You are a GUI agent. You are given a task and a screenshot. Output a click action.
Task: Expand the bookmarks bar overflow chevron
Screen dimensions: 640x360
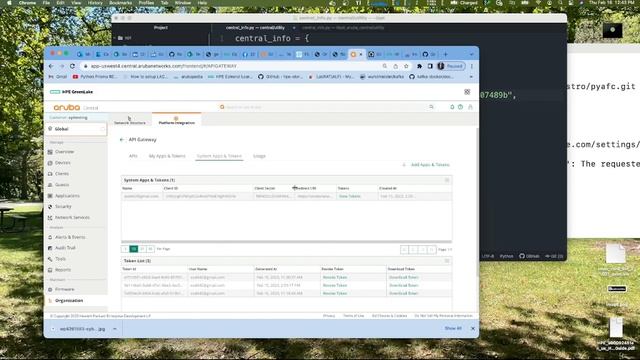(471, 77)
